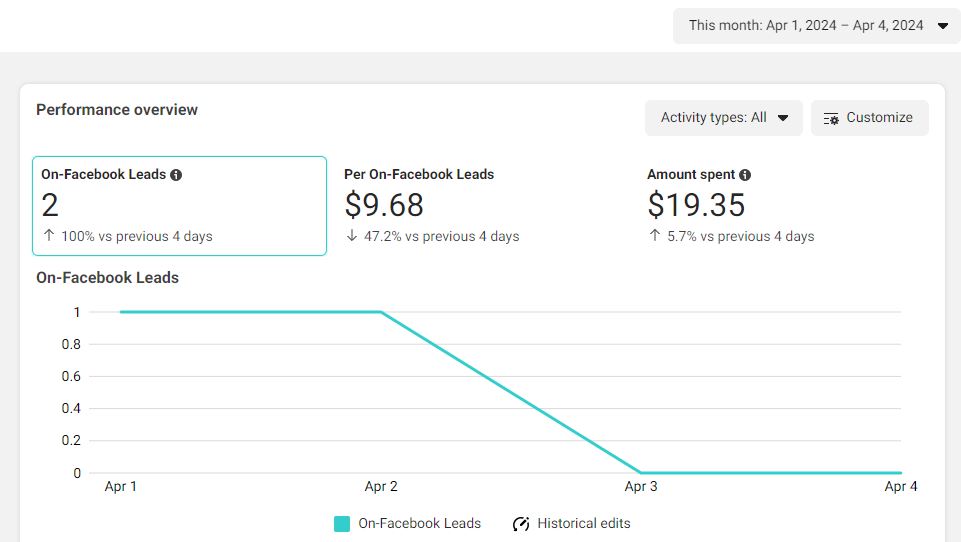The height and width of the screenshot is (542, 961).
Task: Click down arrow in Per On-Facebook Leads change
Action: coord(351,237)
